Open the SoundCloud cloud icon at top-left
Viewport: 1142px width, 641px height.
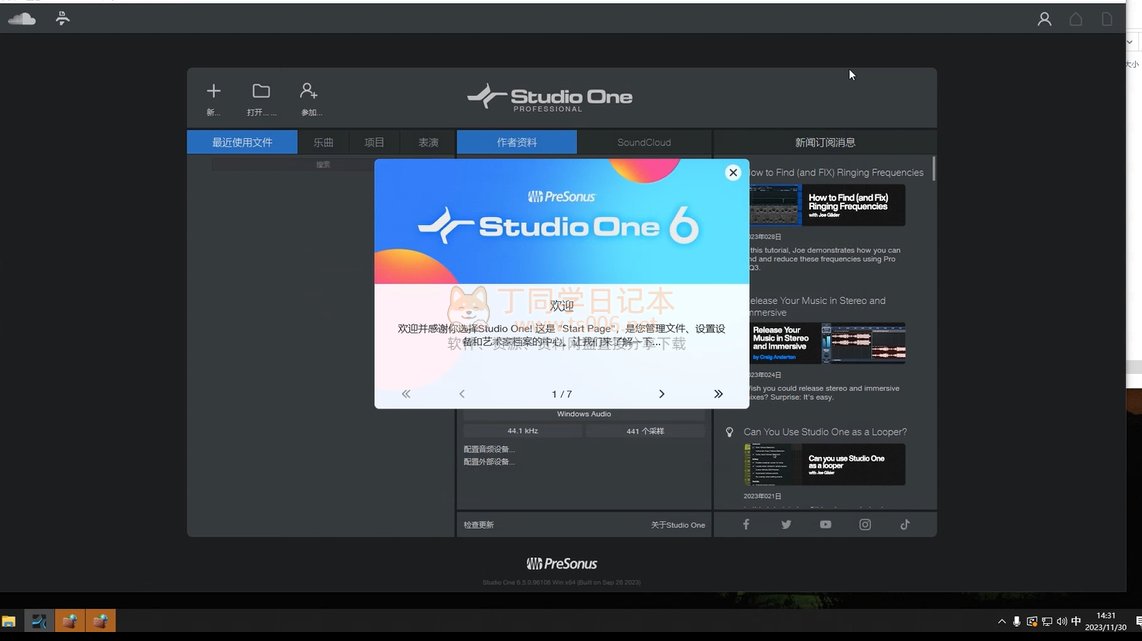click(x=22, y=19)
